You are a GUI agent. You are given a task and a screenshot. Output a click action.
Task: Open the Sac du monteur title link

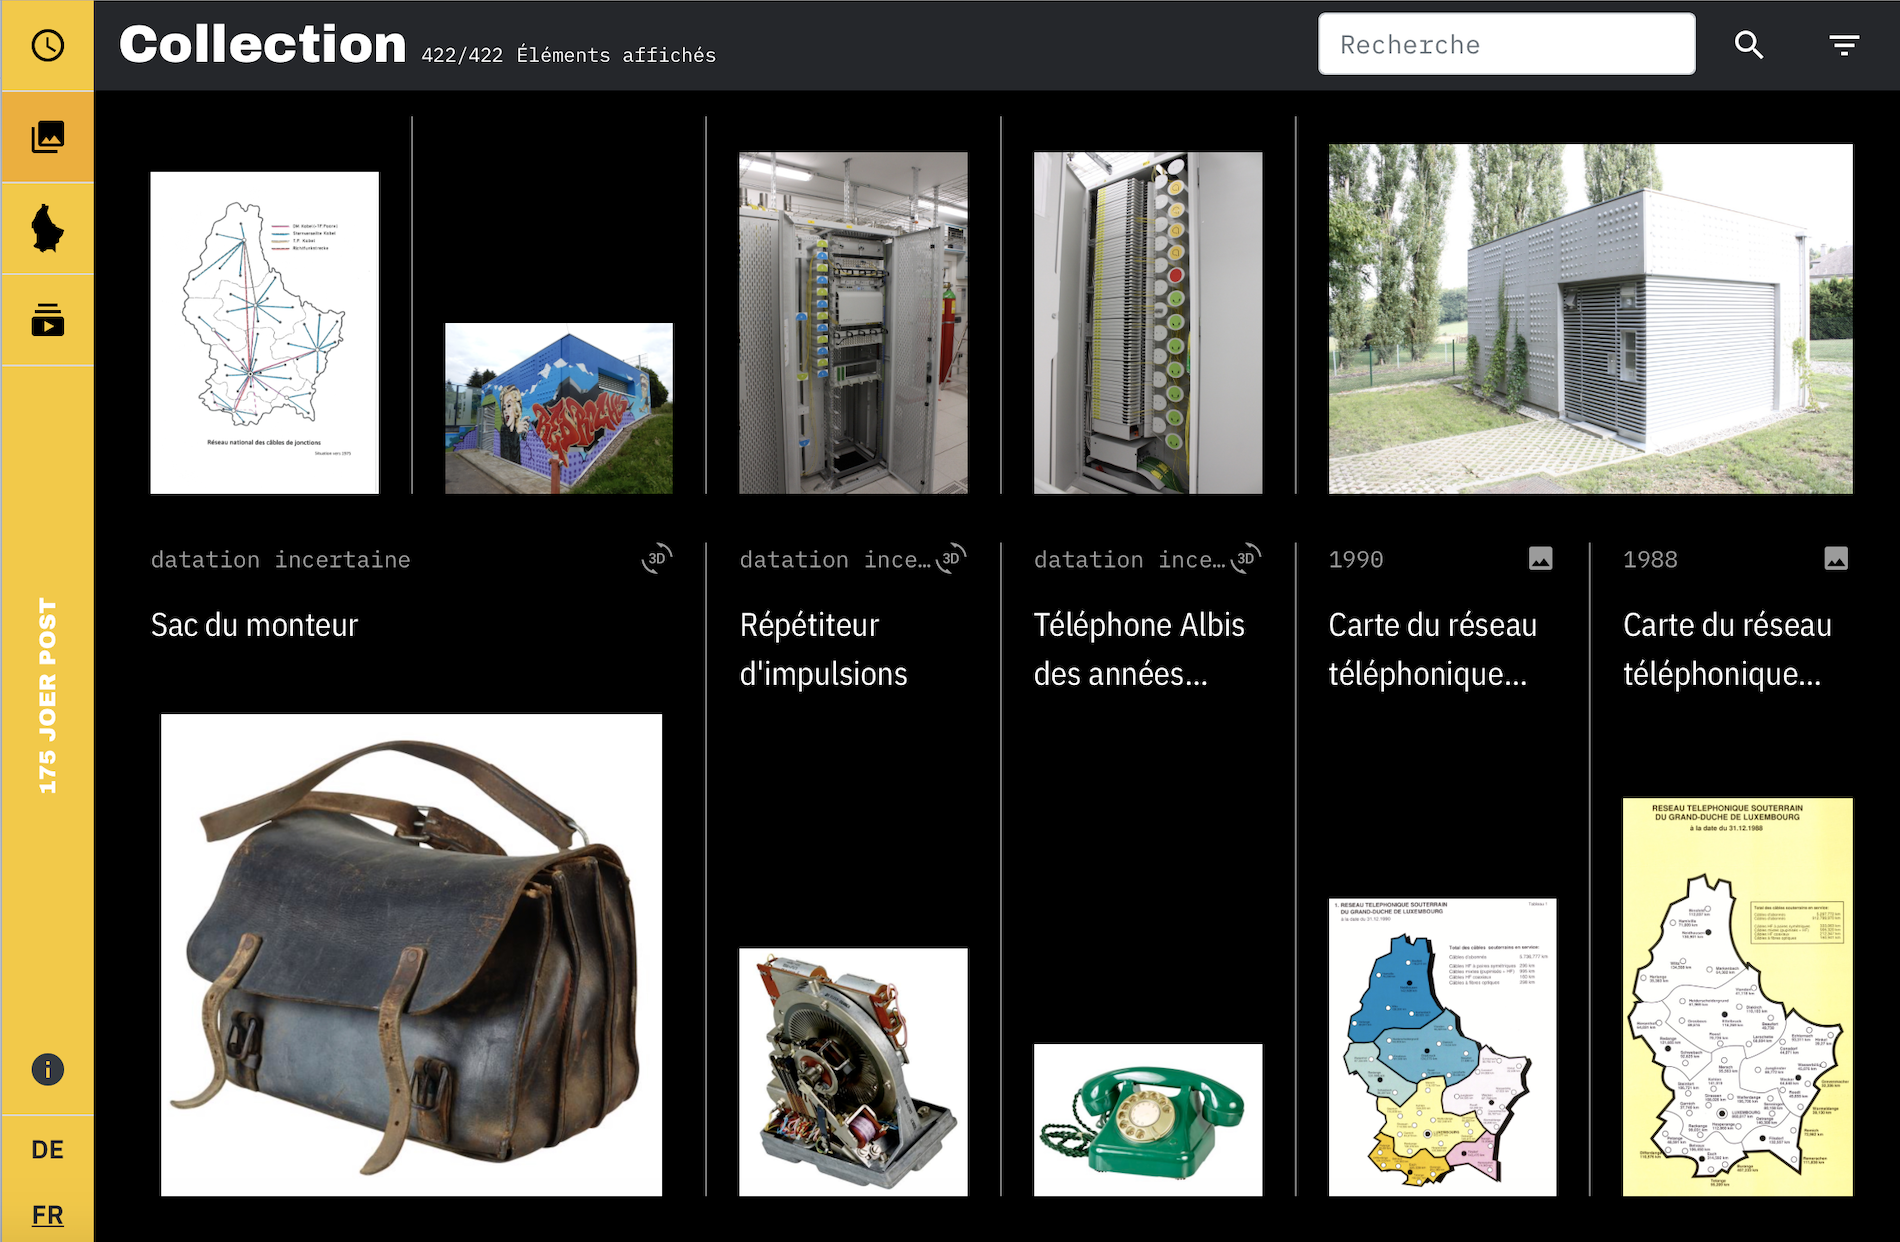[x=254, y=625]
